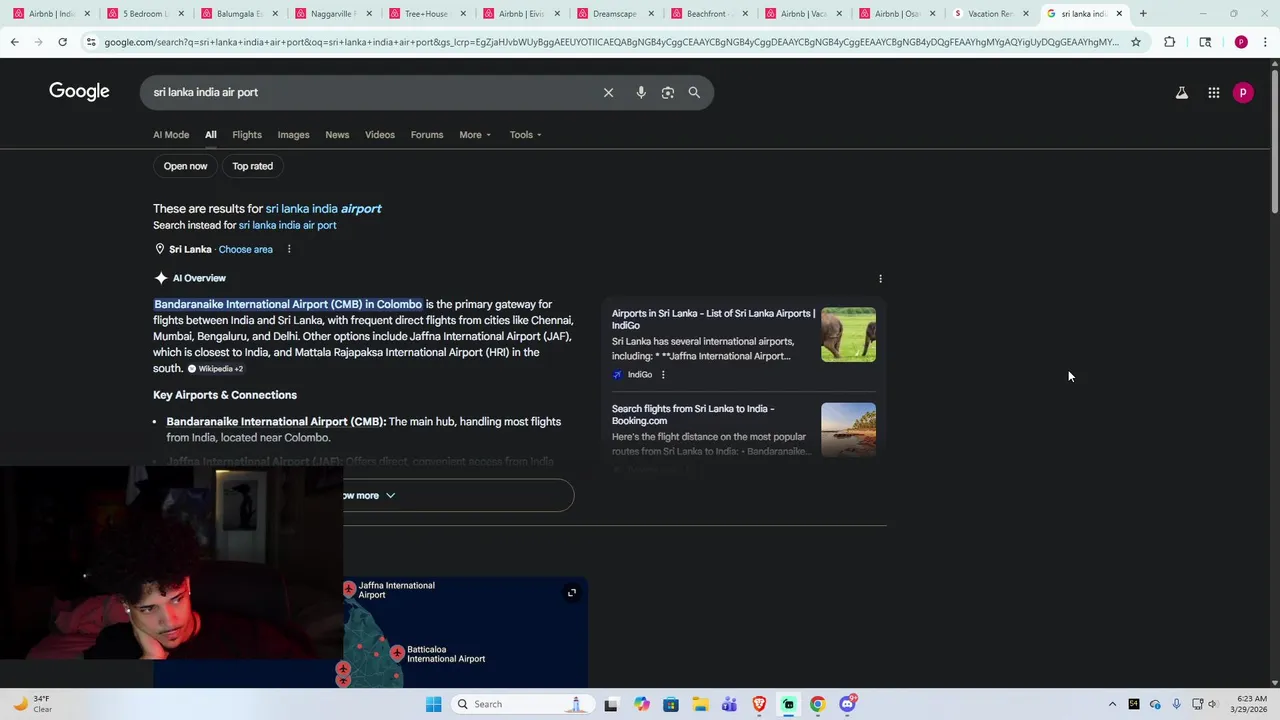1280x720 pixels.
Task: Open Microsoft Teams from the taskbar
Action: [x=729, y=704]
